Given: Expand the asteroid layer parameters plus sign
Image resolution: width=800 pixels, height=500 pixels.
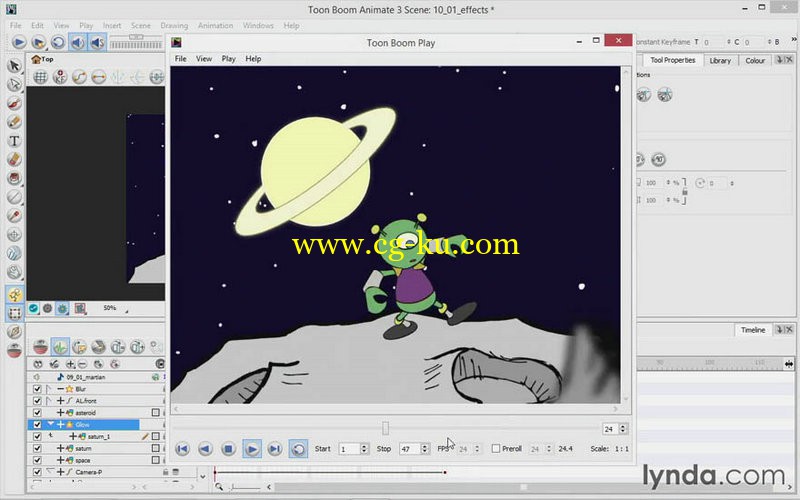Looking at the screenshot, I should coord(60,412).
